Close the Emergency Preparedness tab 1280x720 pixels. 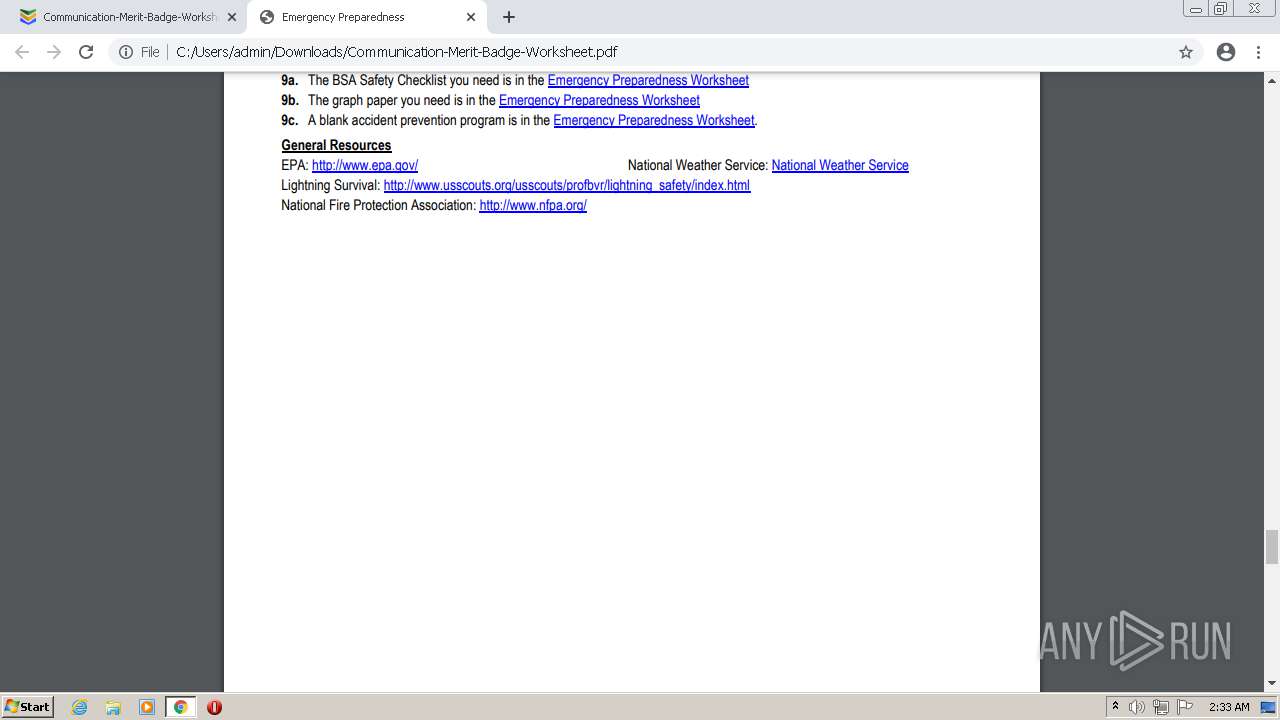coord(471,17)
